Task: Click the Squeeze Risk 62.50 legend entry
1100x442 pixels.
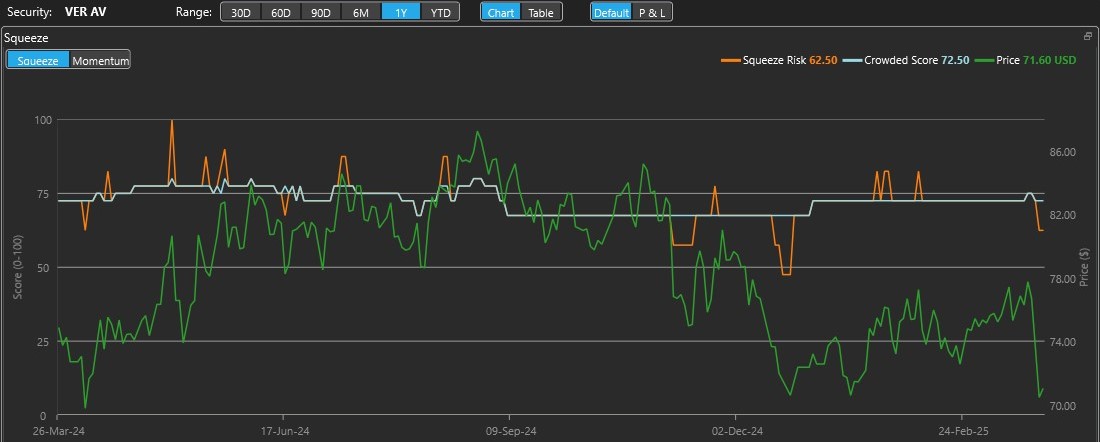Action: pos(779,60)
